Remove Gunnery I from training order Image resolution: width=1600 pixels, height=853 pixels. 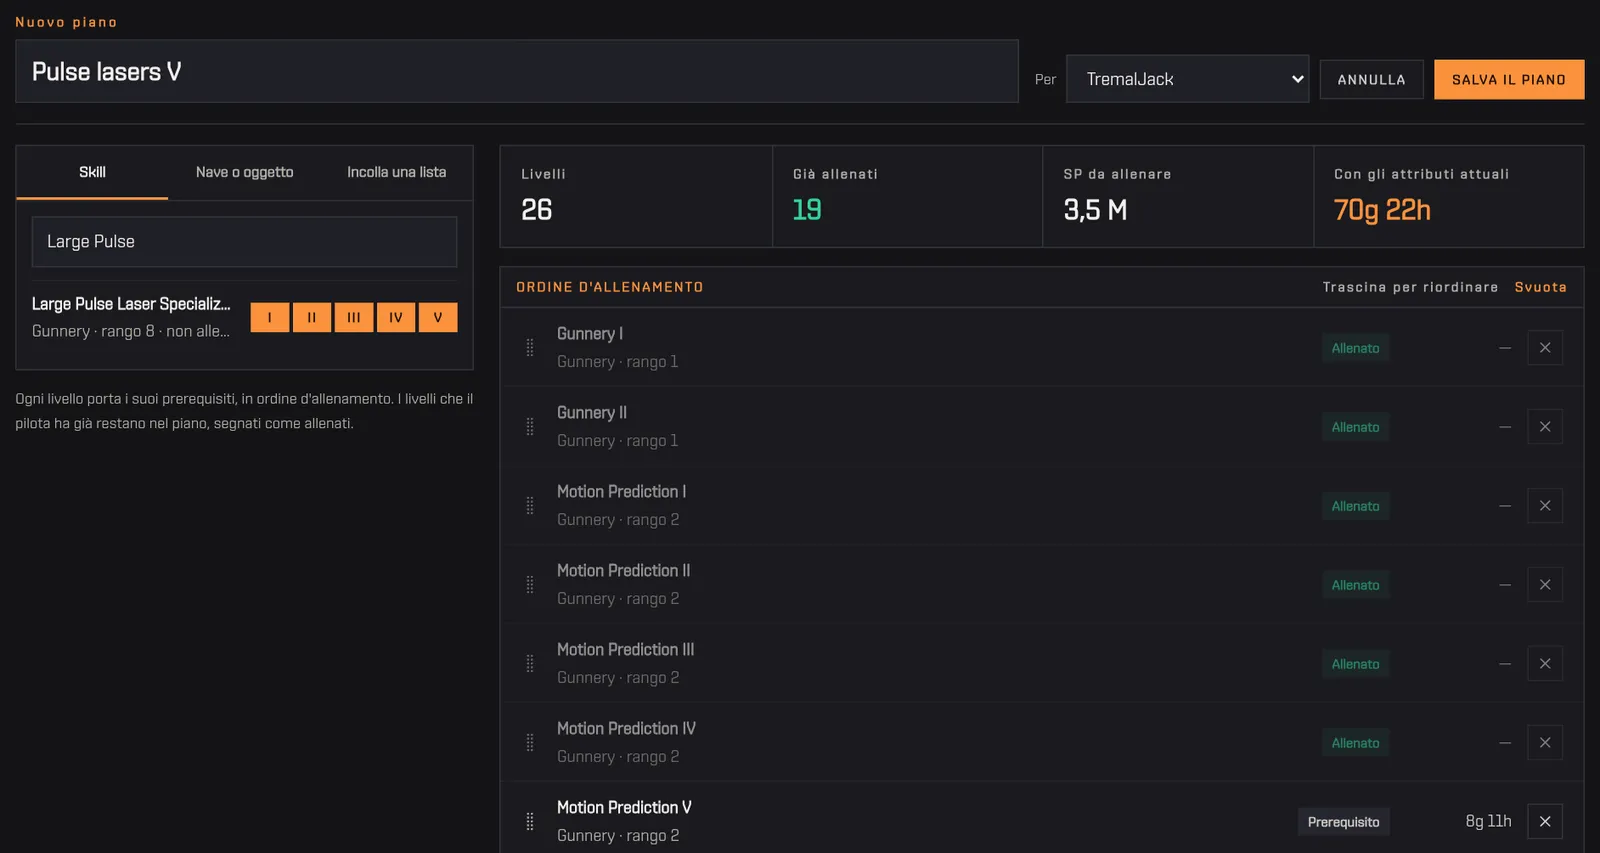1545,348
